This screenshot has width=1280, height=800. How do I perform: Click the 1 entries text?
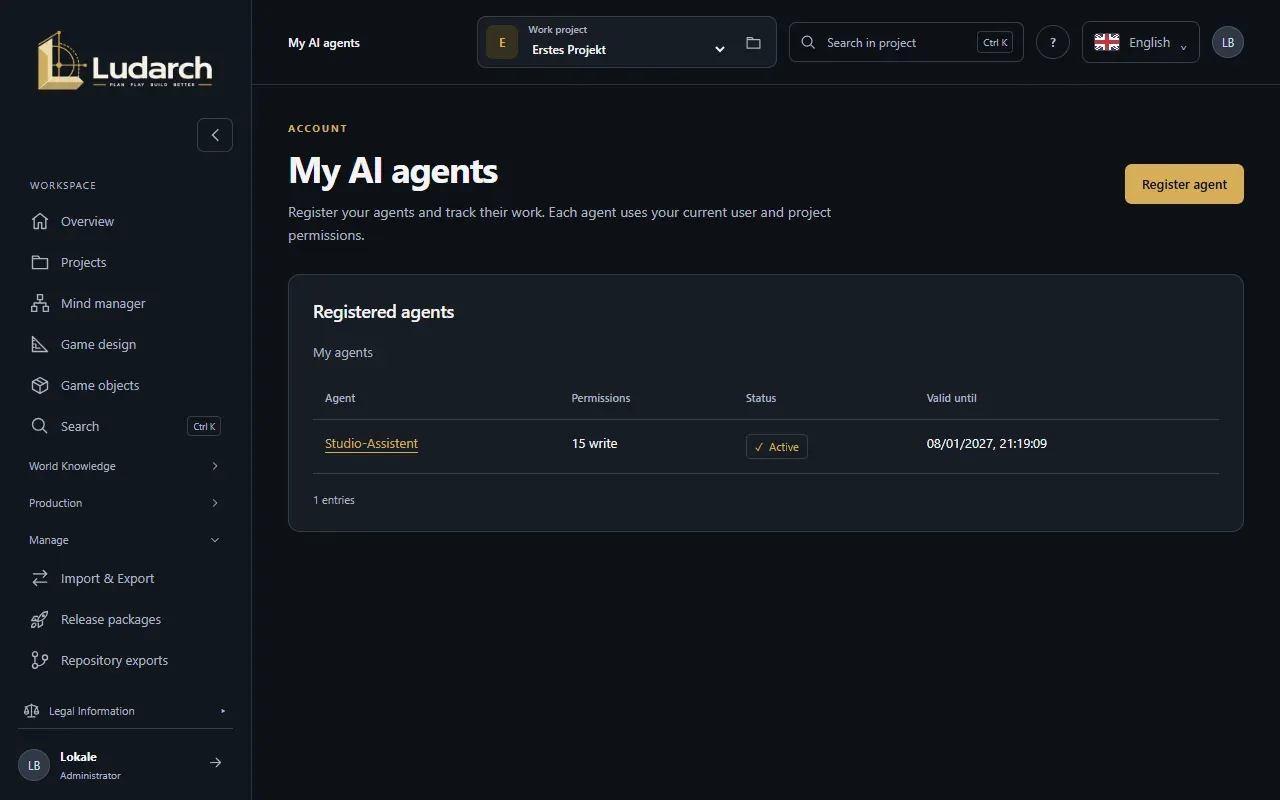(334, 500)
